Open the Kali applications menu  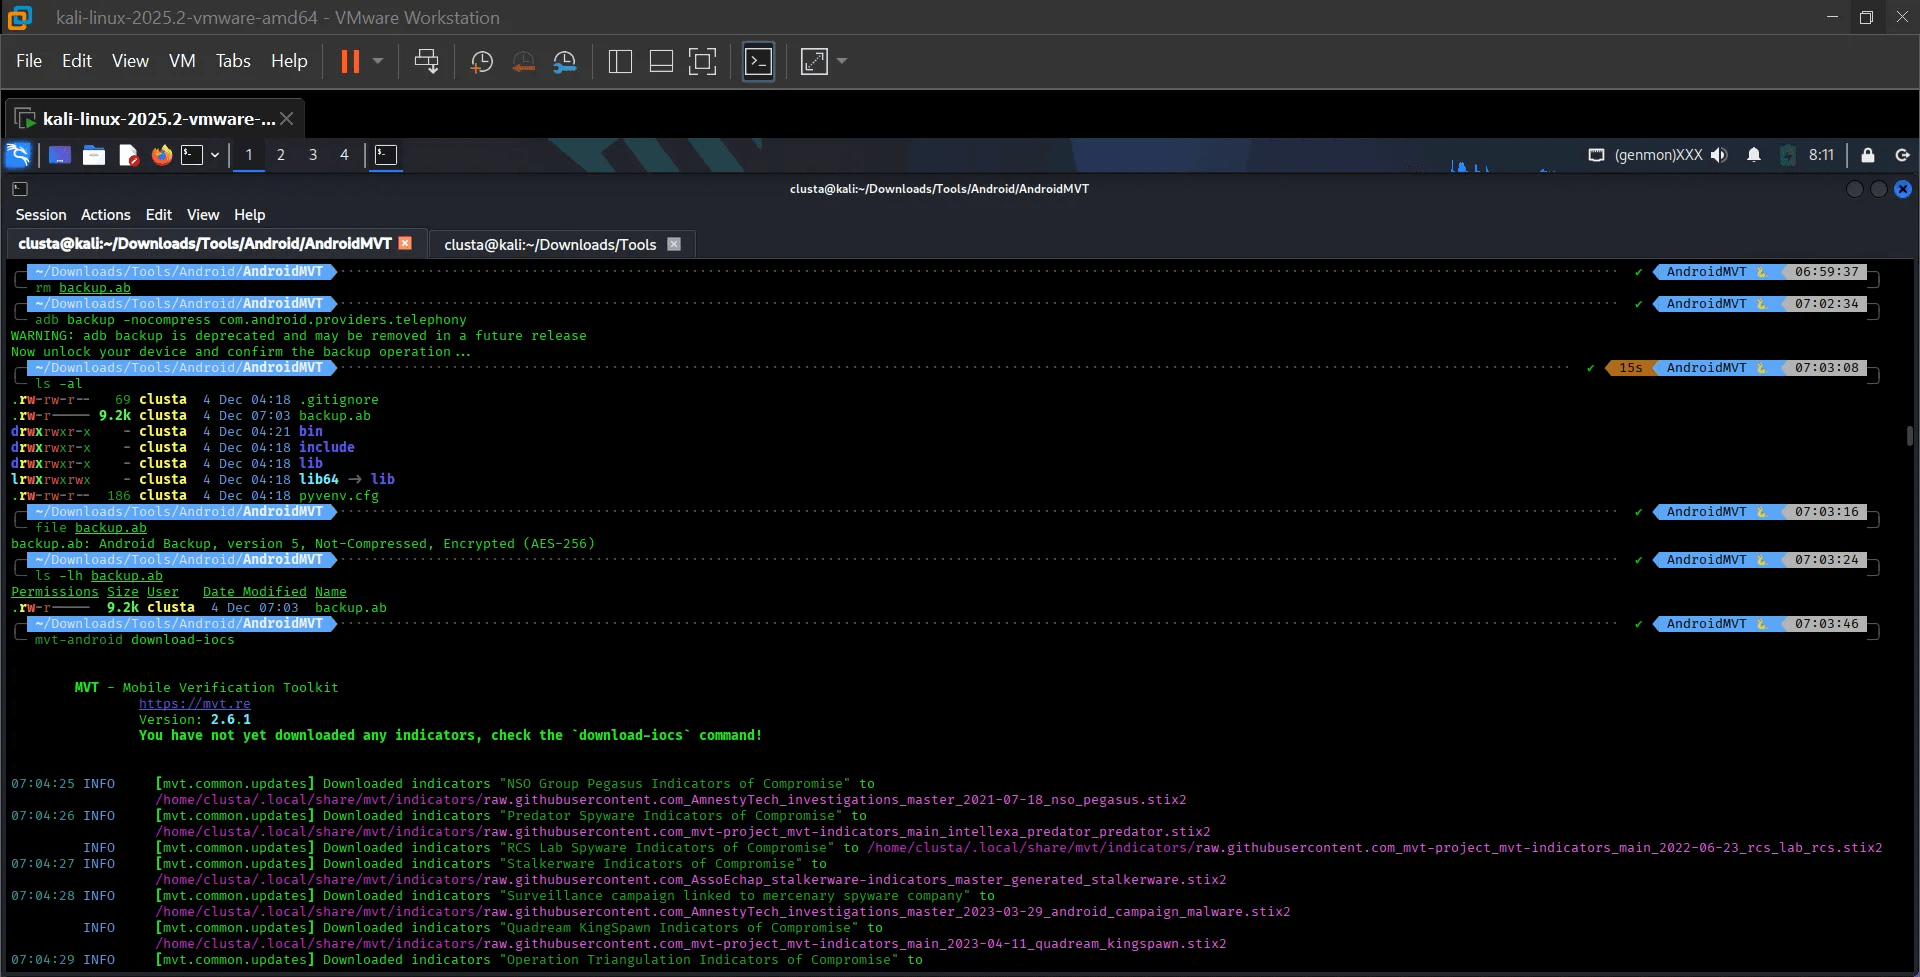(19, 155)
